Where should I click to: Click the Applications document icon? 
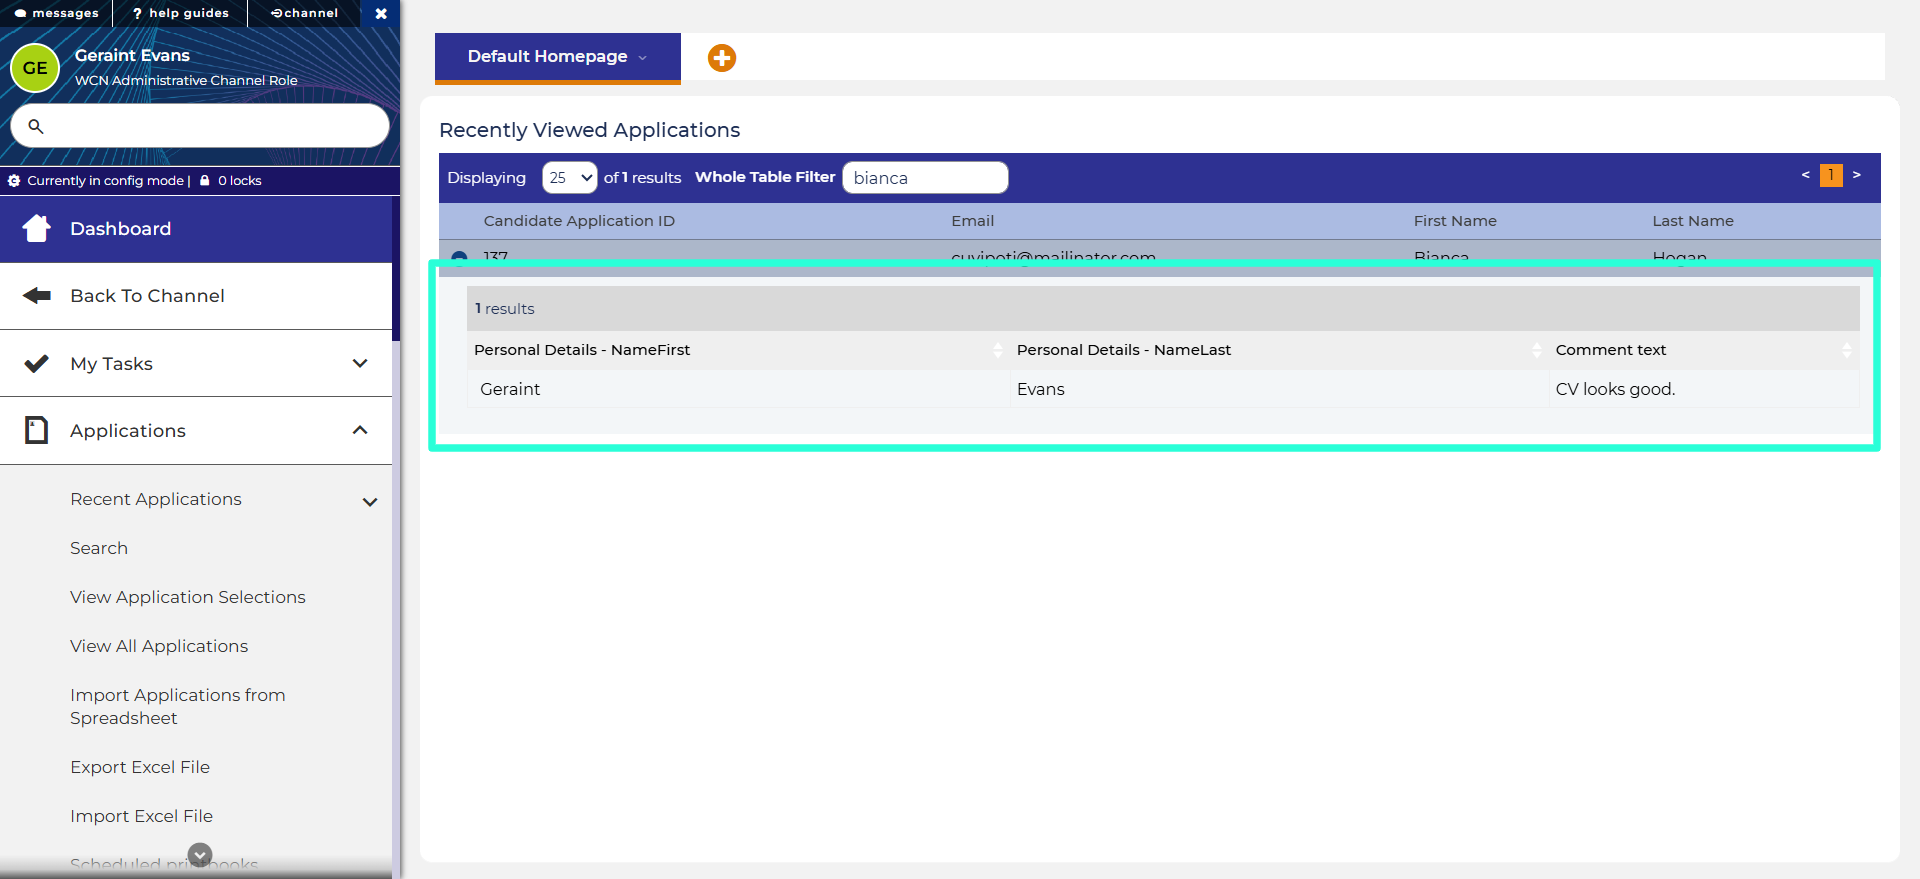[x=36, y=430]
